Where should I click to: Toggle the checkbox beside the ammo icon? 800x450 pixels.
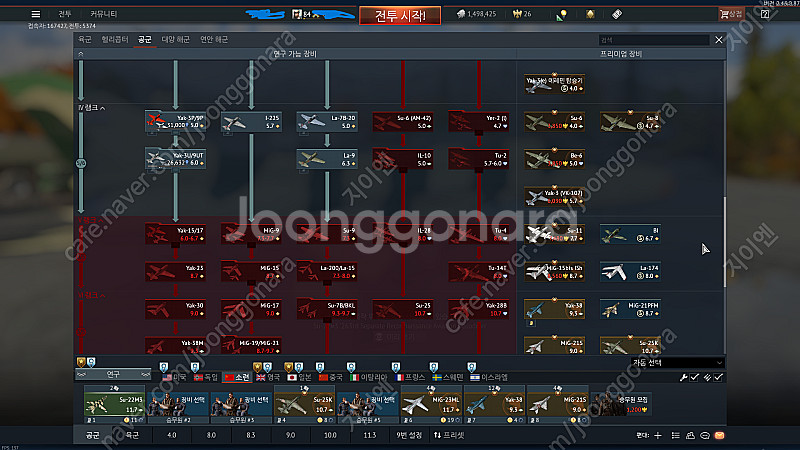click(718, 378)
